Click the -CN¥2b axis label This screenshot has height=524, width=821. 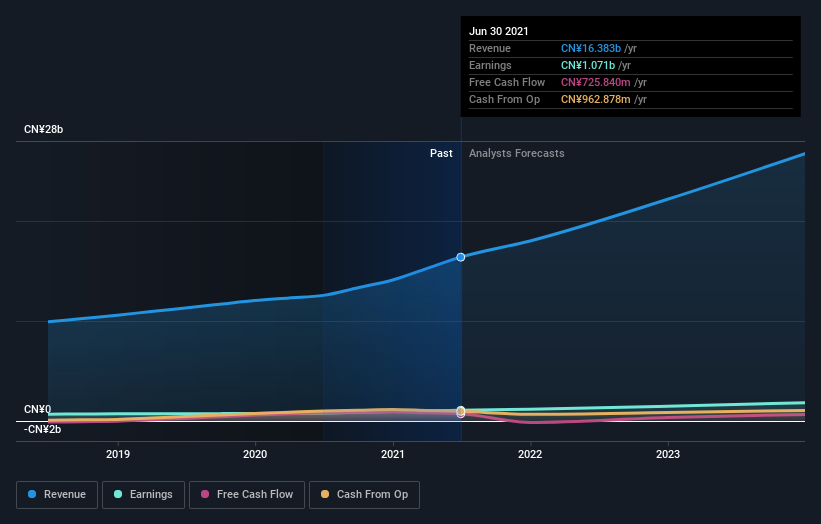click(42, 429)
